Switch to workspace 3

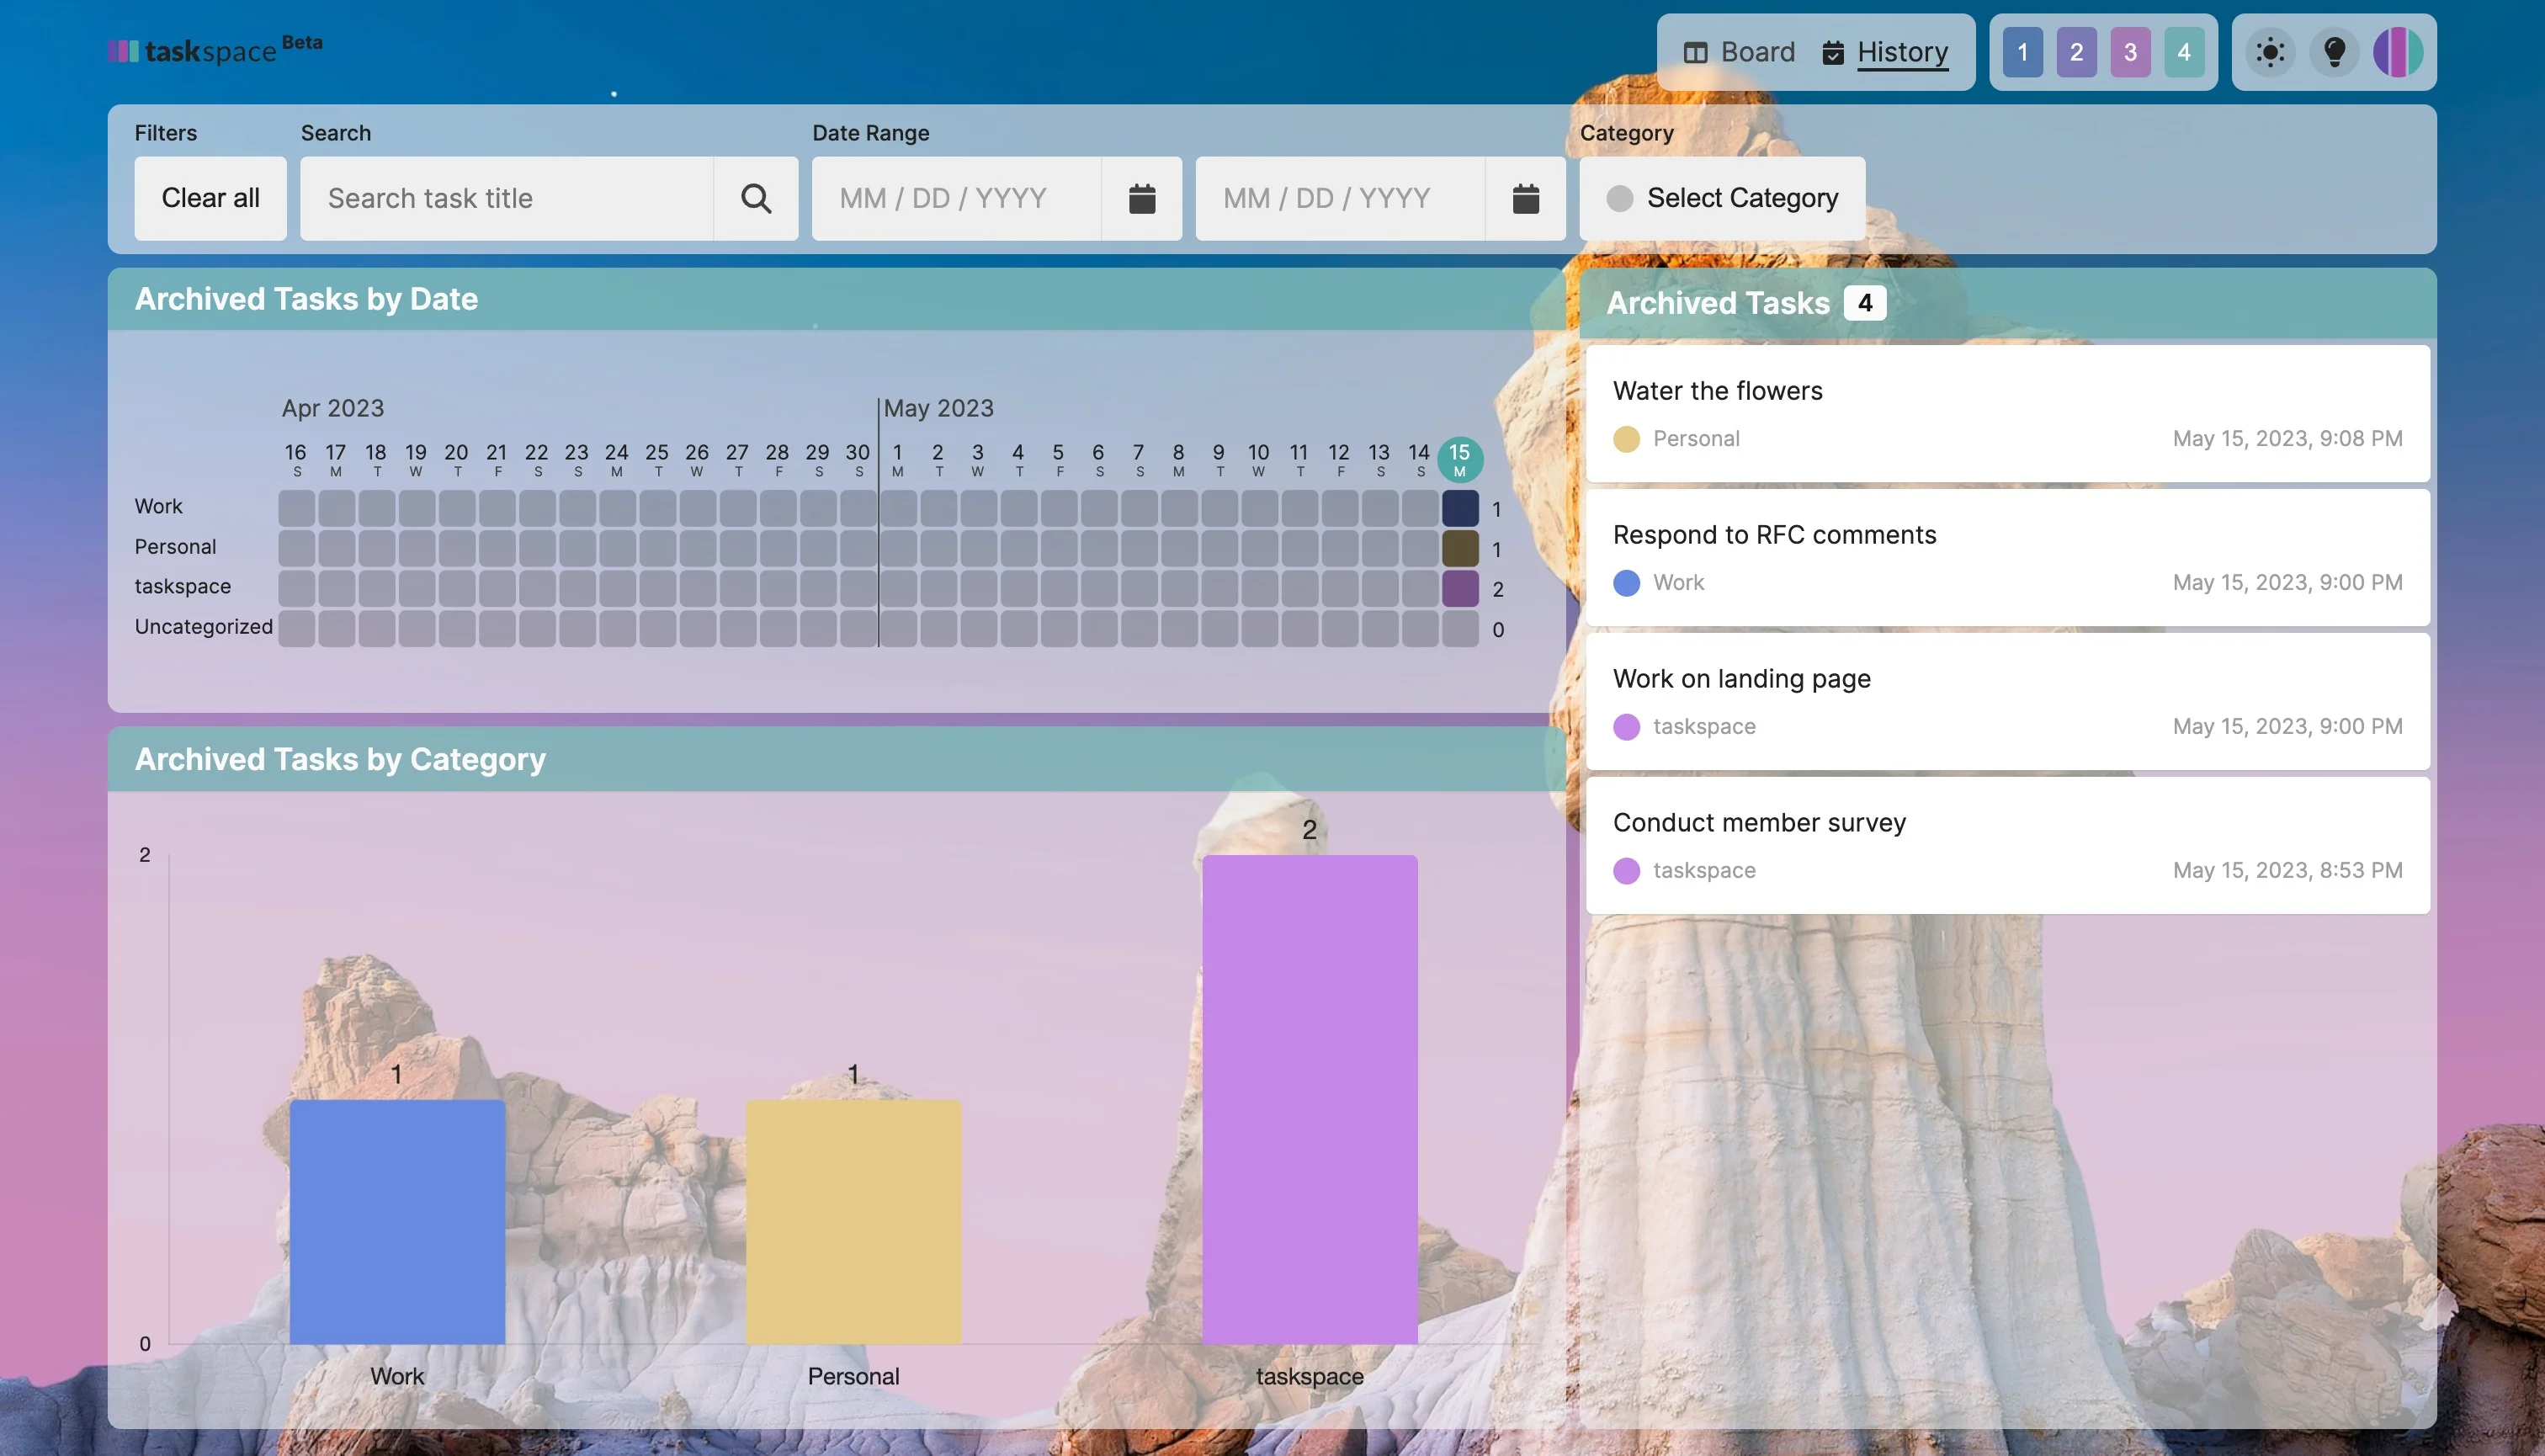pos(2130,52)
